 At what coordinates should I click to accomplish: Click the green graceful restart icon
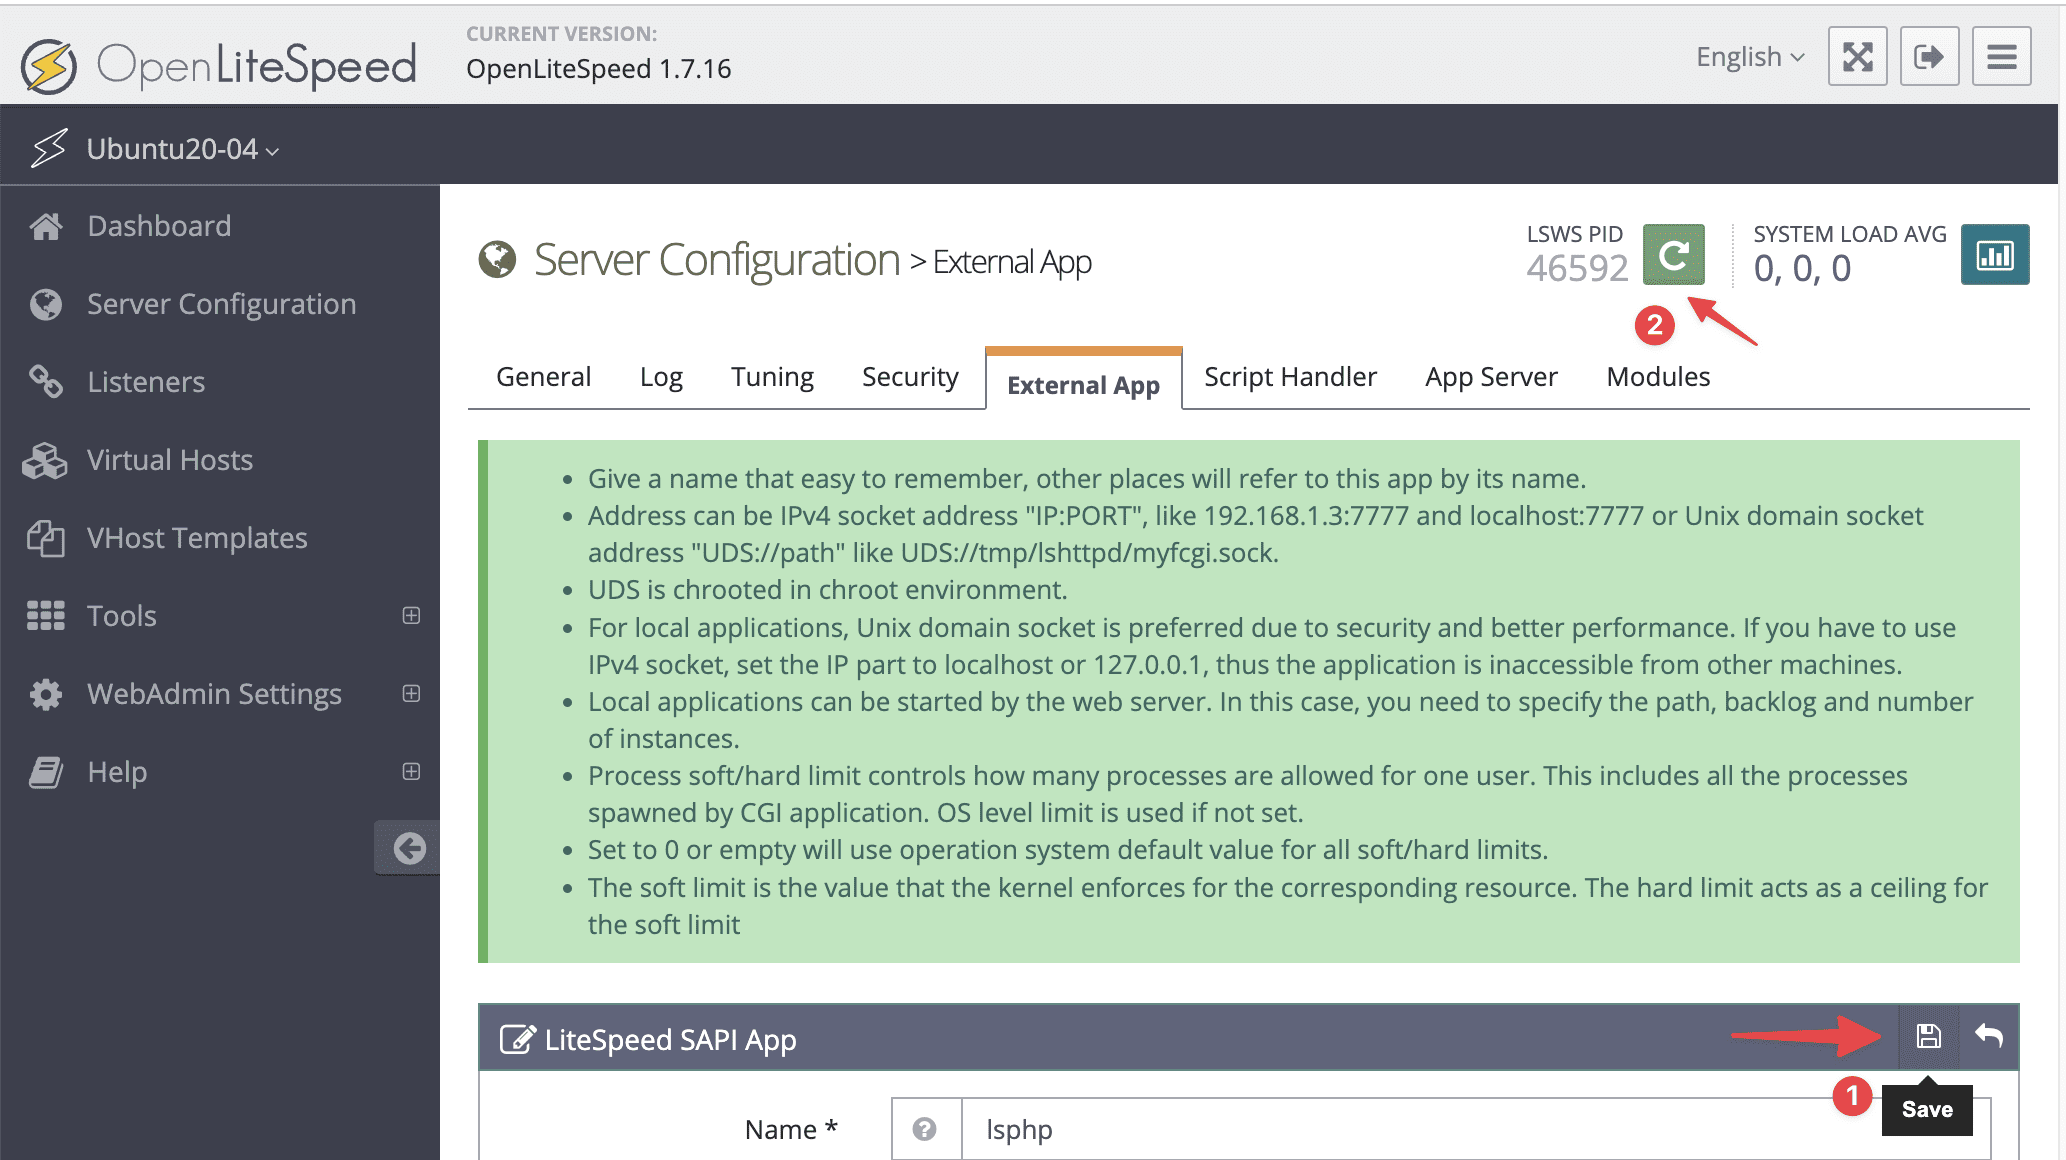(1673, 255)
